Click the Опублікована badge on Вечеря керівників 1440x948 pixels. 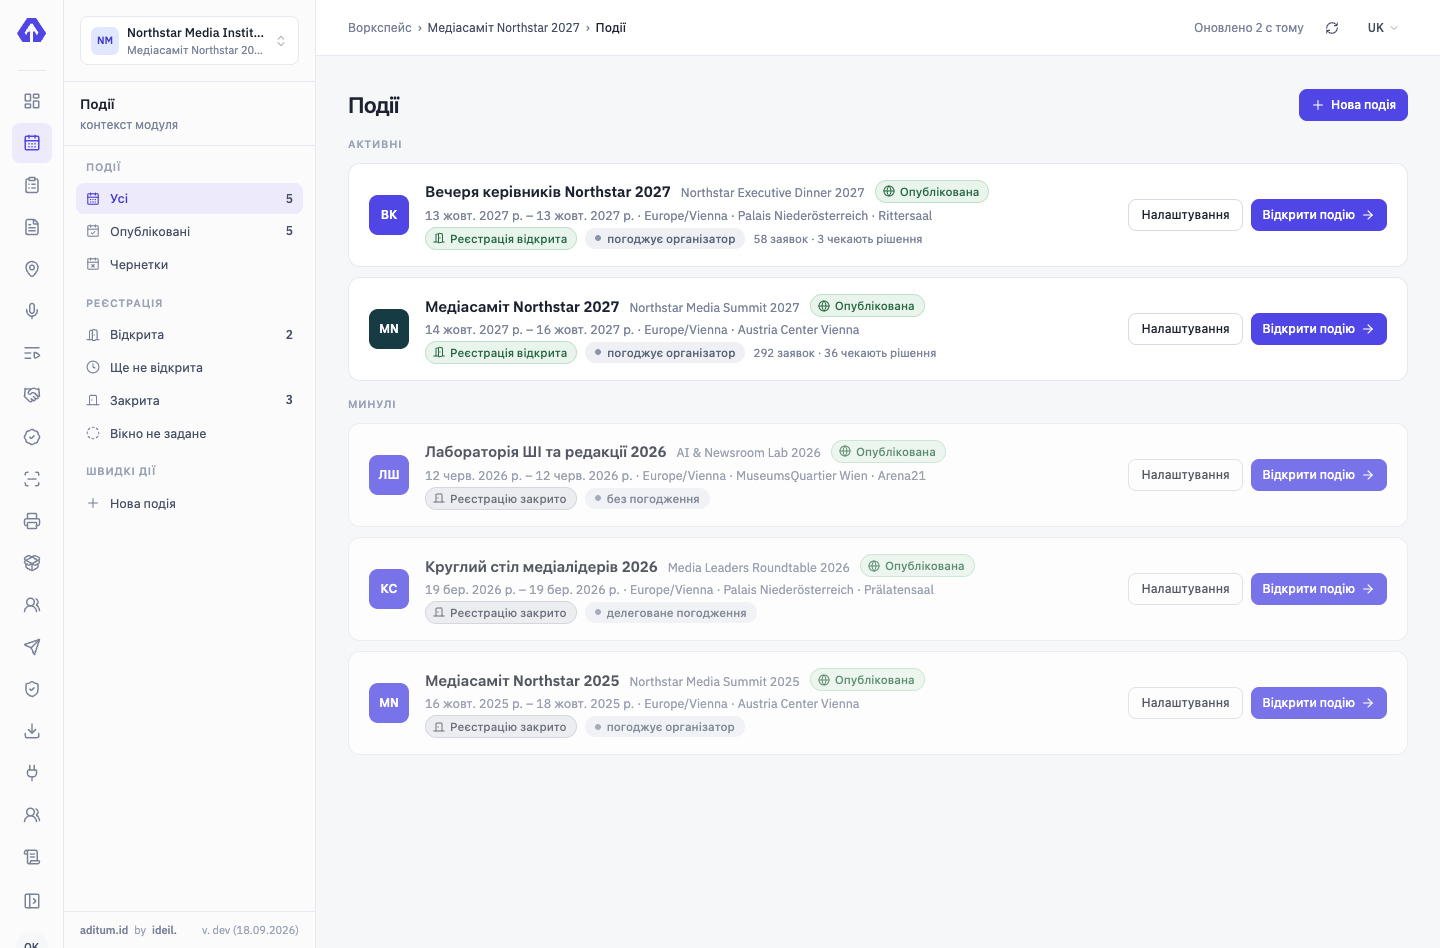tap(932, 192)
